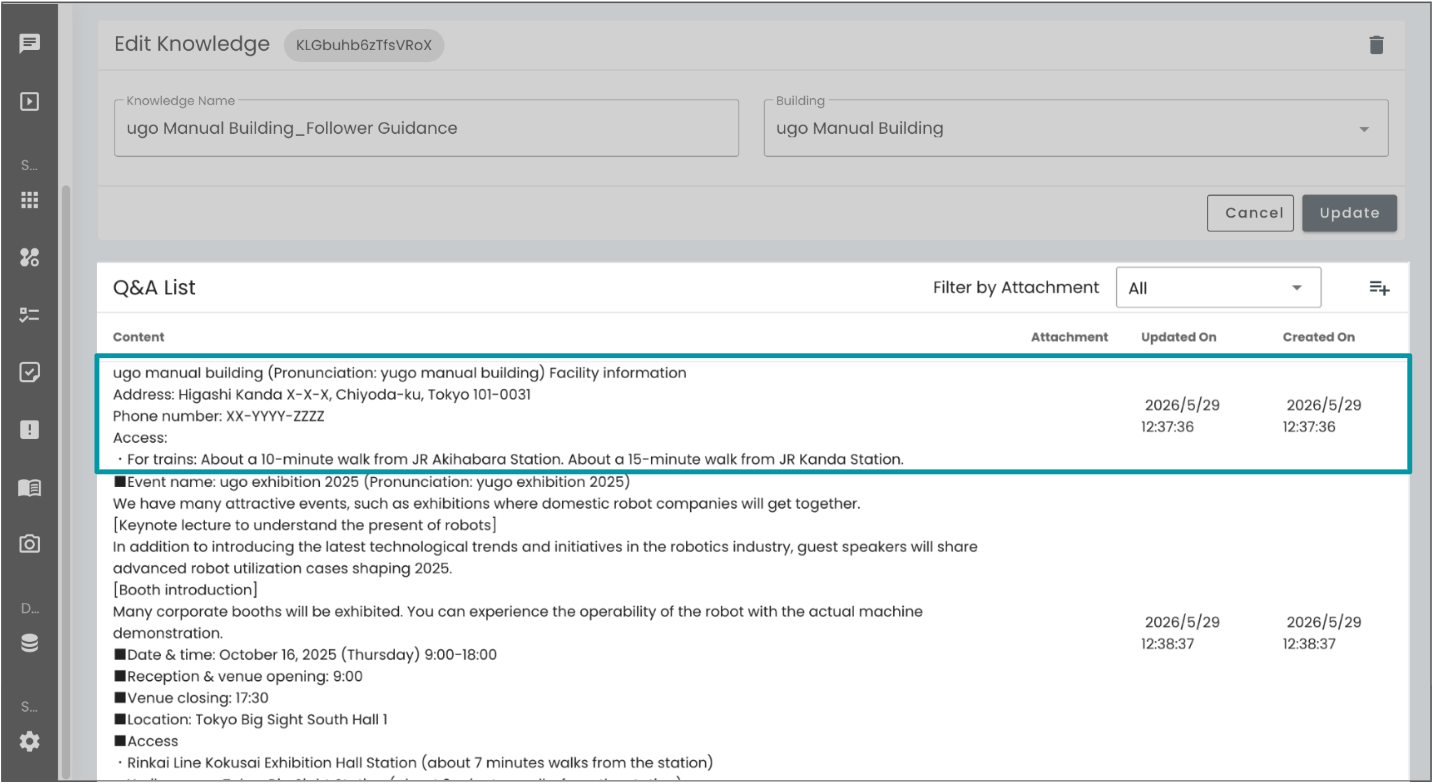1432x784 pixels.
Task: Click the Created On date ending 12:38:37
Action: pyautogui.click(x=1322, y=633)
